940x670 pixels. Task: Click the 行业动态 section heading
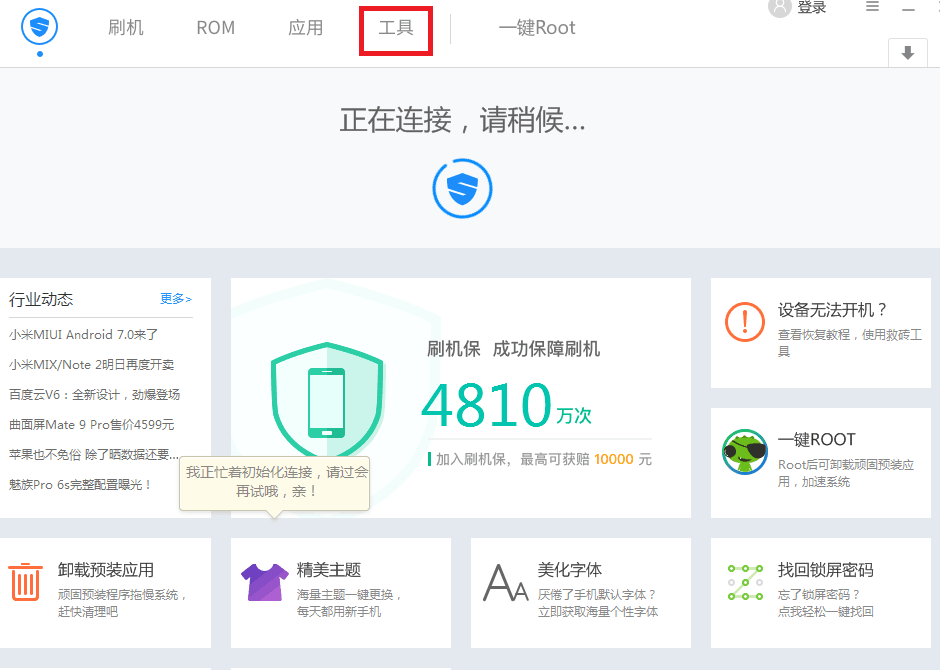(x=41, y=299)
